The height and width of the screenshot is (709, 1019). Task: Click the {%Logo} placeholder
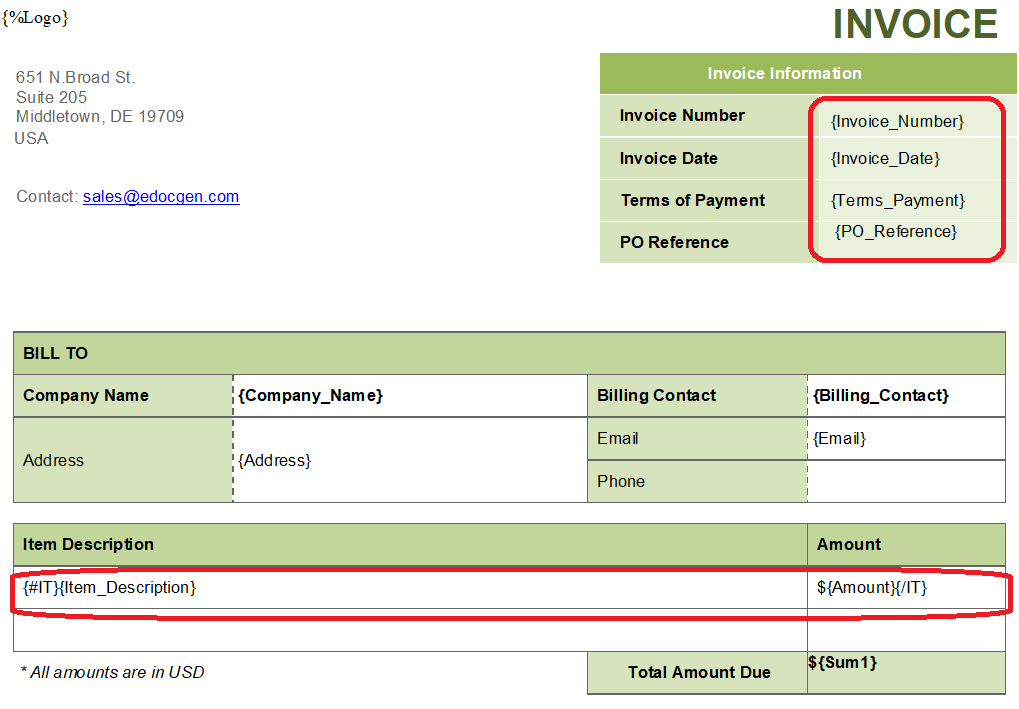pos(35,18)
